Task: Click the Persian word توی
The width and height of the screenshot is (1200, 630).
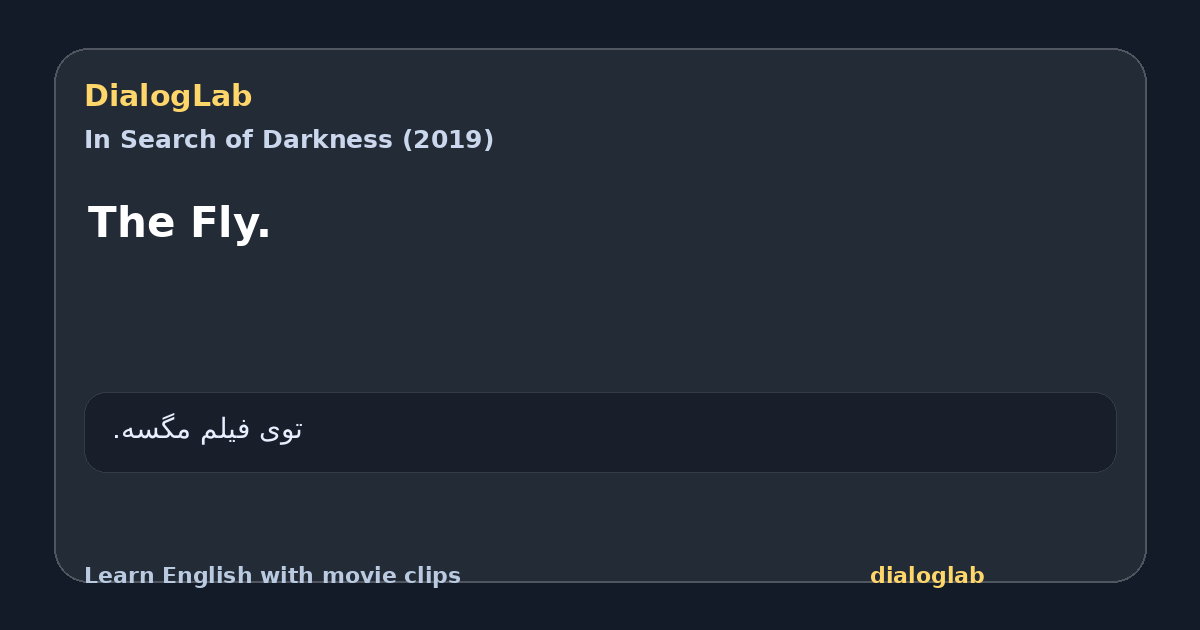Action: [x=282, y=430]
